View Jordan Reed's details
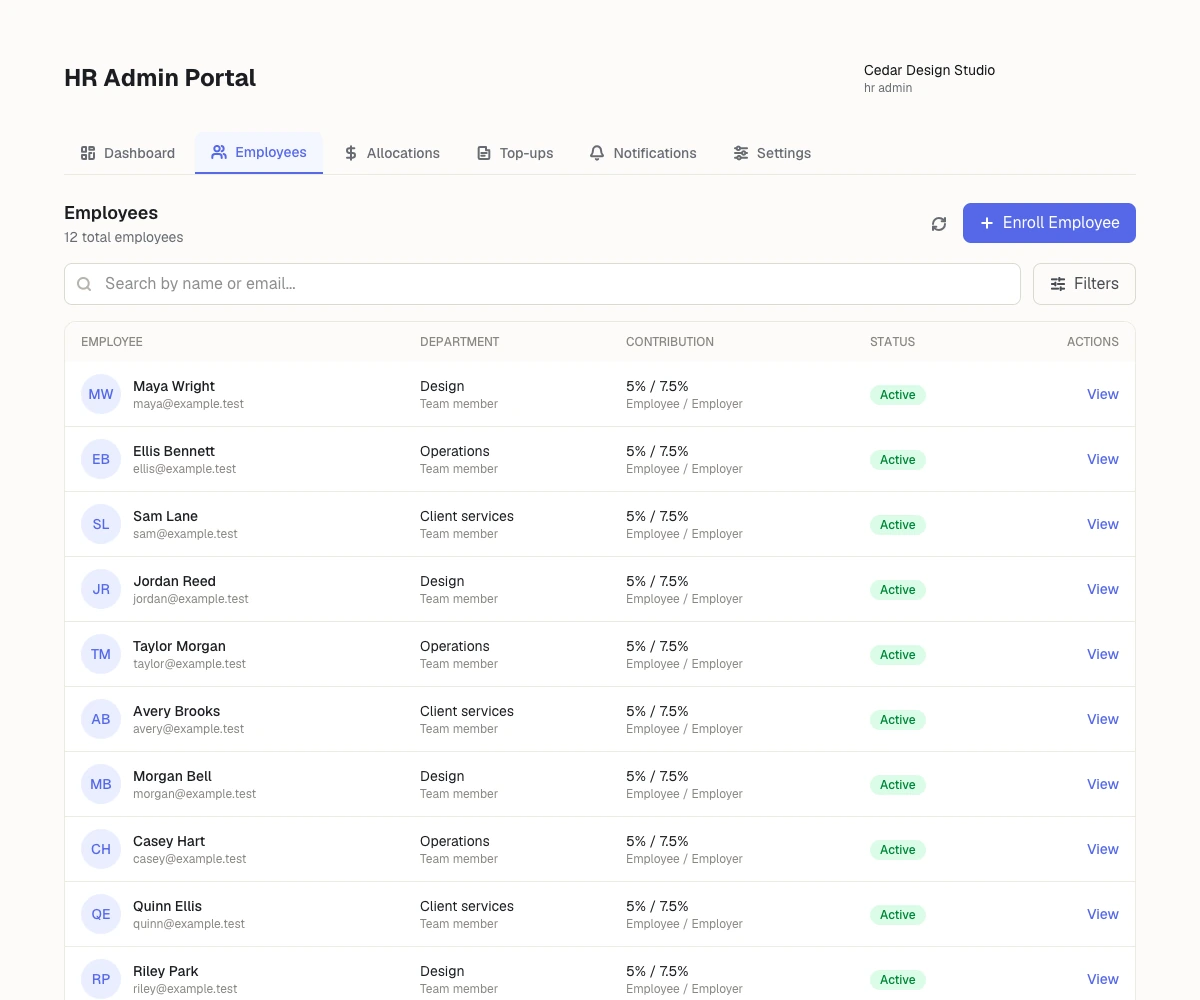The image size is (1200, 1000). [1103, 589]
